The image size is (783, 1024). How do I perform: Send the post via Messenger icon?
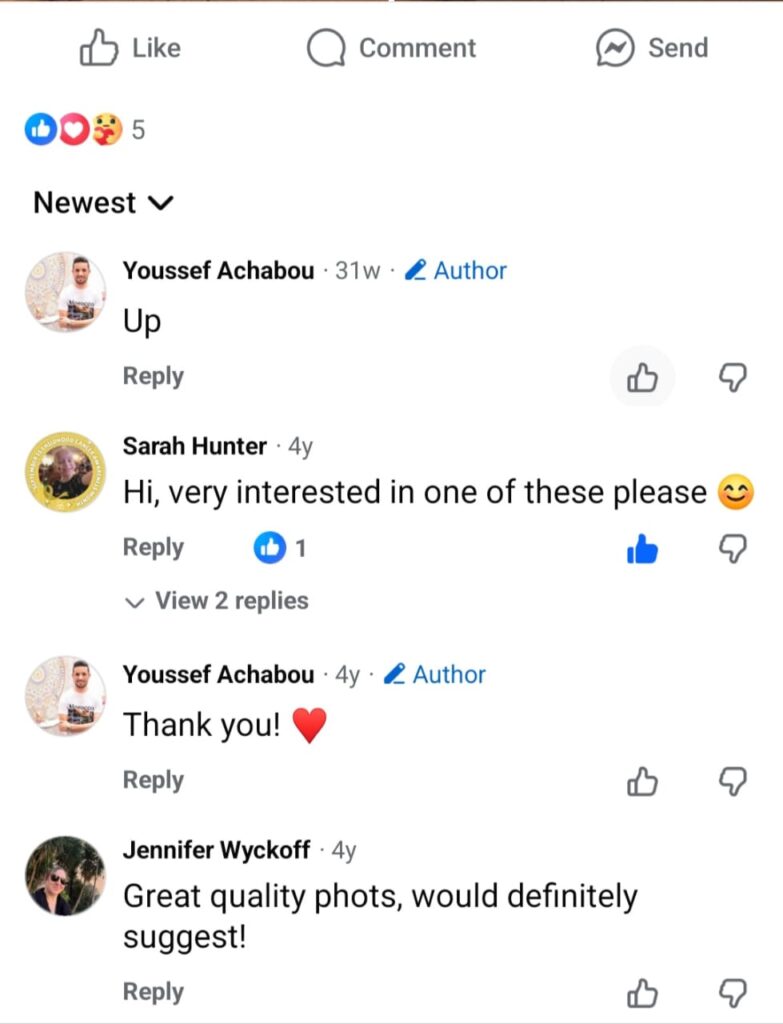tap(651, 48)
